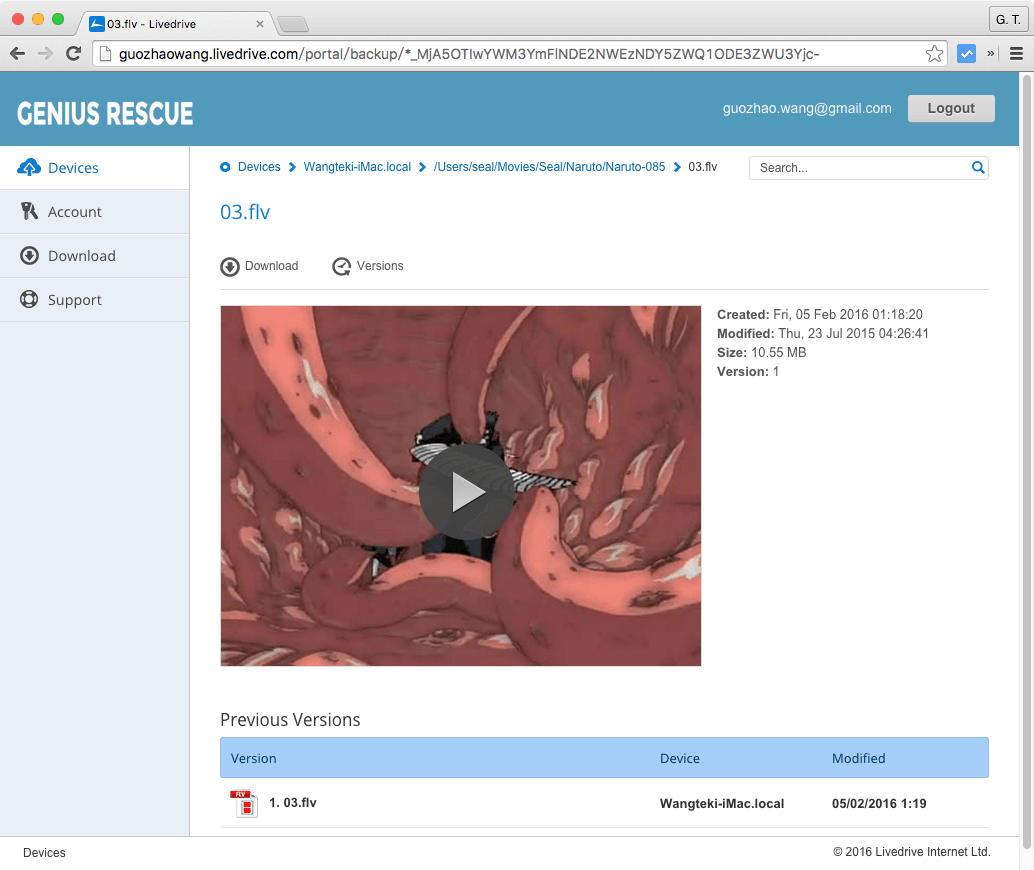Download the 03.flv file

point(260,266)
